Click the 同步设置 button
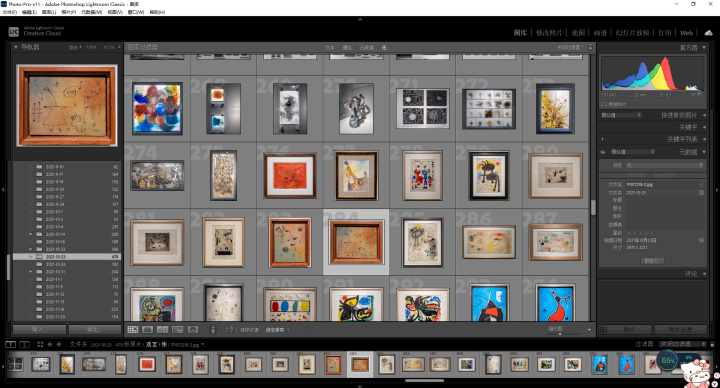 click(681, 330)
